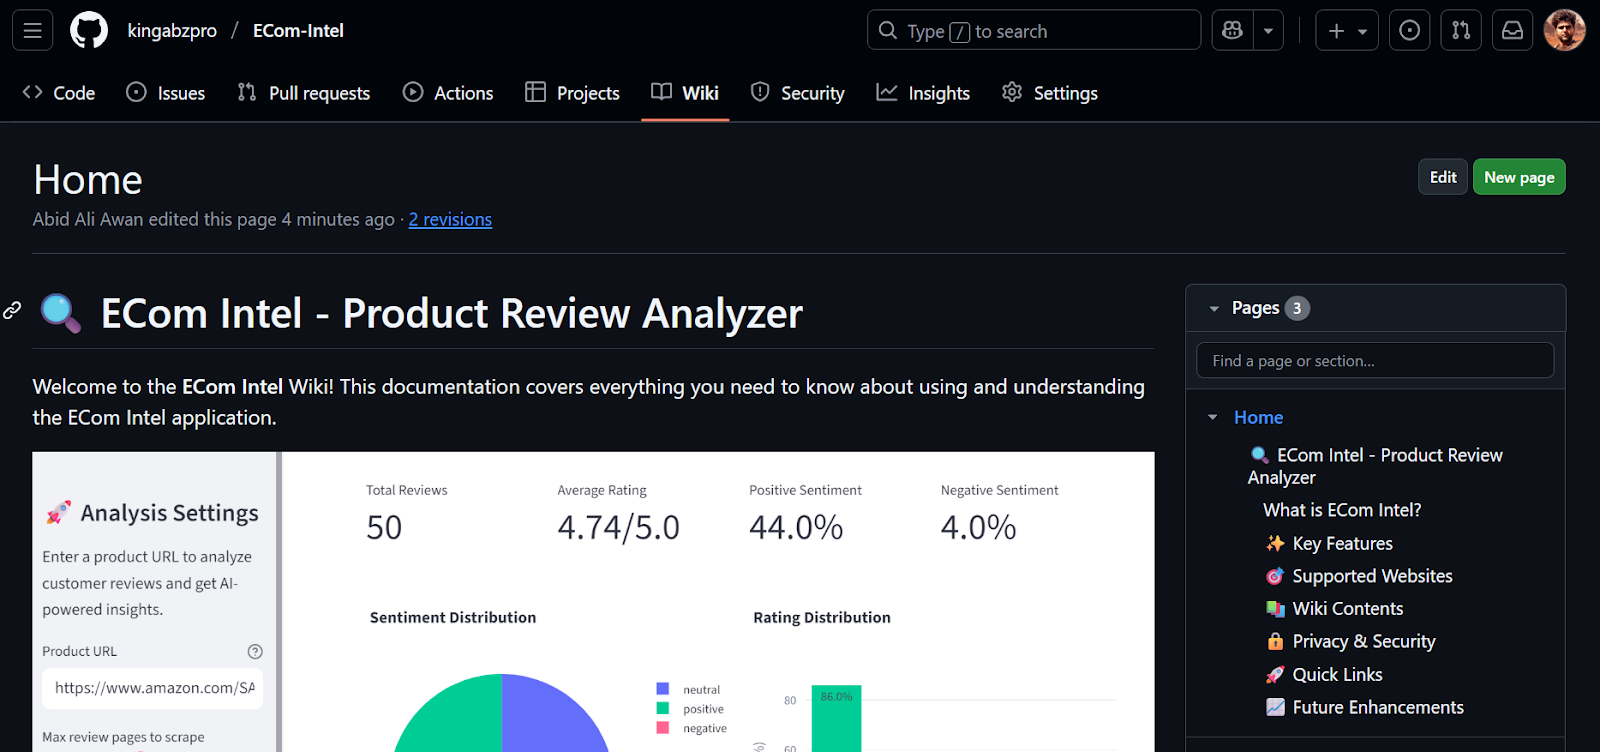Click the search bar

pyautogui.click(x=1034, y=31)
